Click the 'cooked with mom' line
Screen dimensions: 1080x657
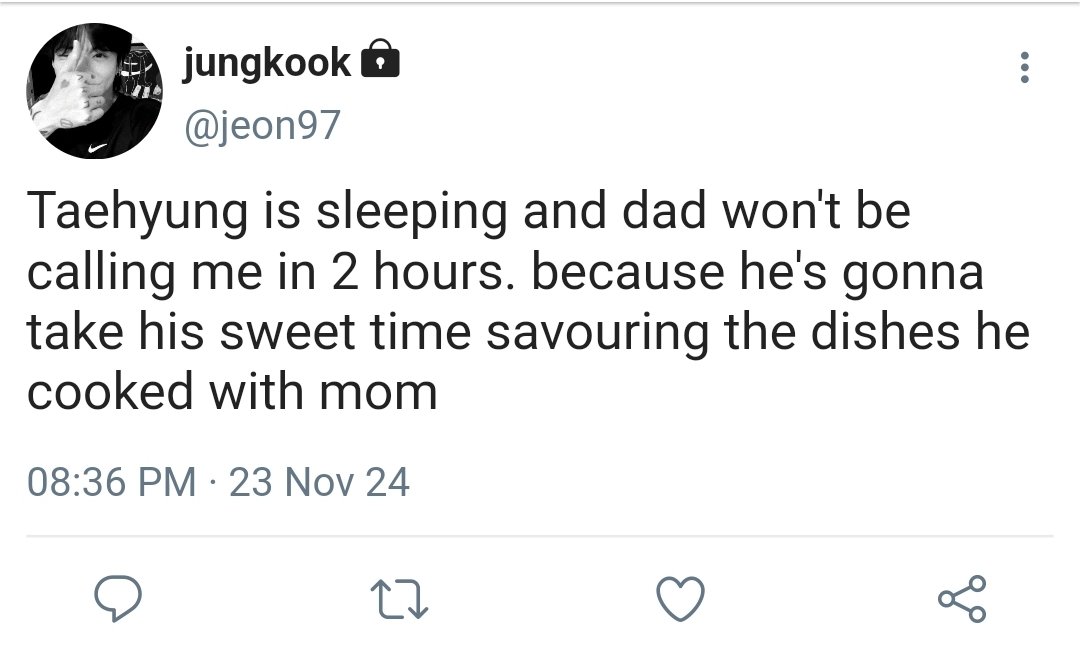[232, 392]
